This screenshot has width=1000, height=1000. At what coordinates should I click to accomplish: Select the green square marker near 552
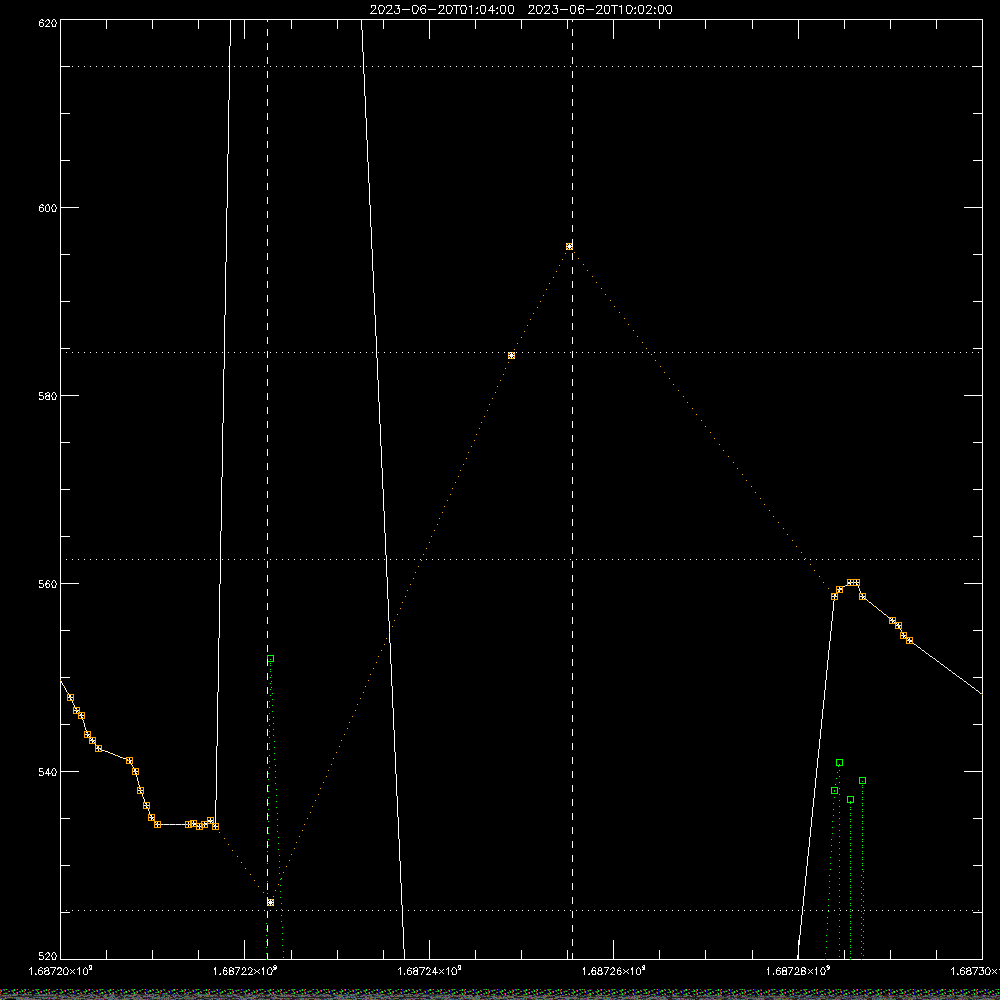[x=270, y=659]
